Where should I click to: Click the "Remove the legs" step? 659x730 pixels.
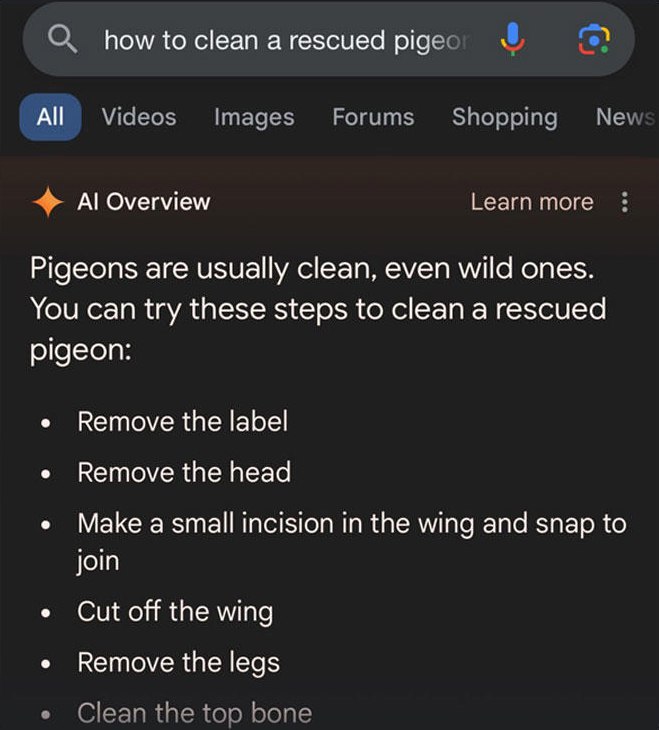pos(178,662)
